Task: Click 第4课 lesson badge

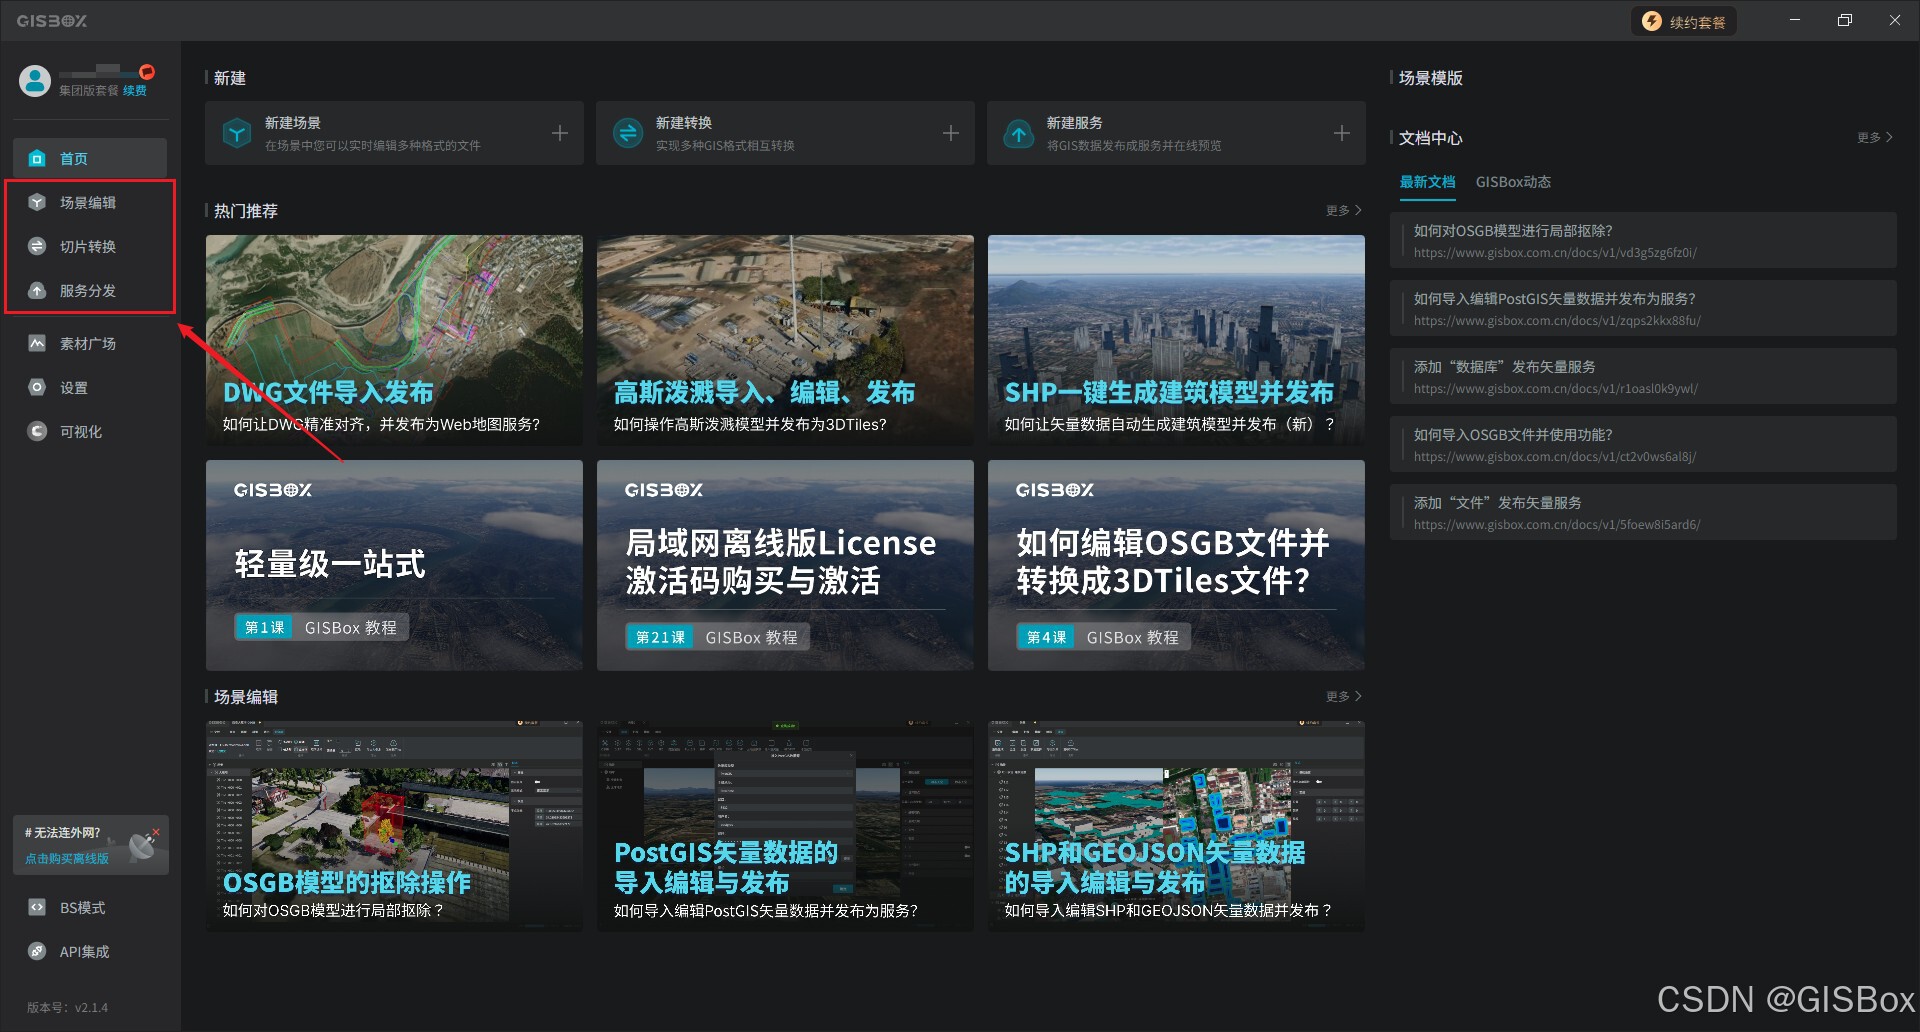Action: click(1047, 637)
